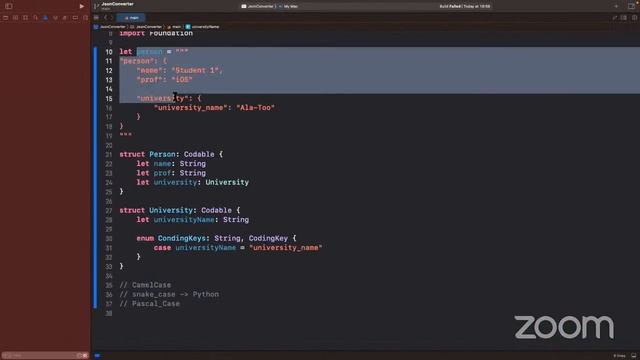640x360 pixels.
Task: Open JsonConverter folder in jump bar
Action: (146, 27)
